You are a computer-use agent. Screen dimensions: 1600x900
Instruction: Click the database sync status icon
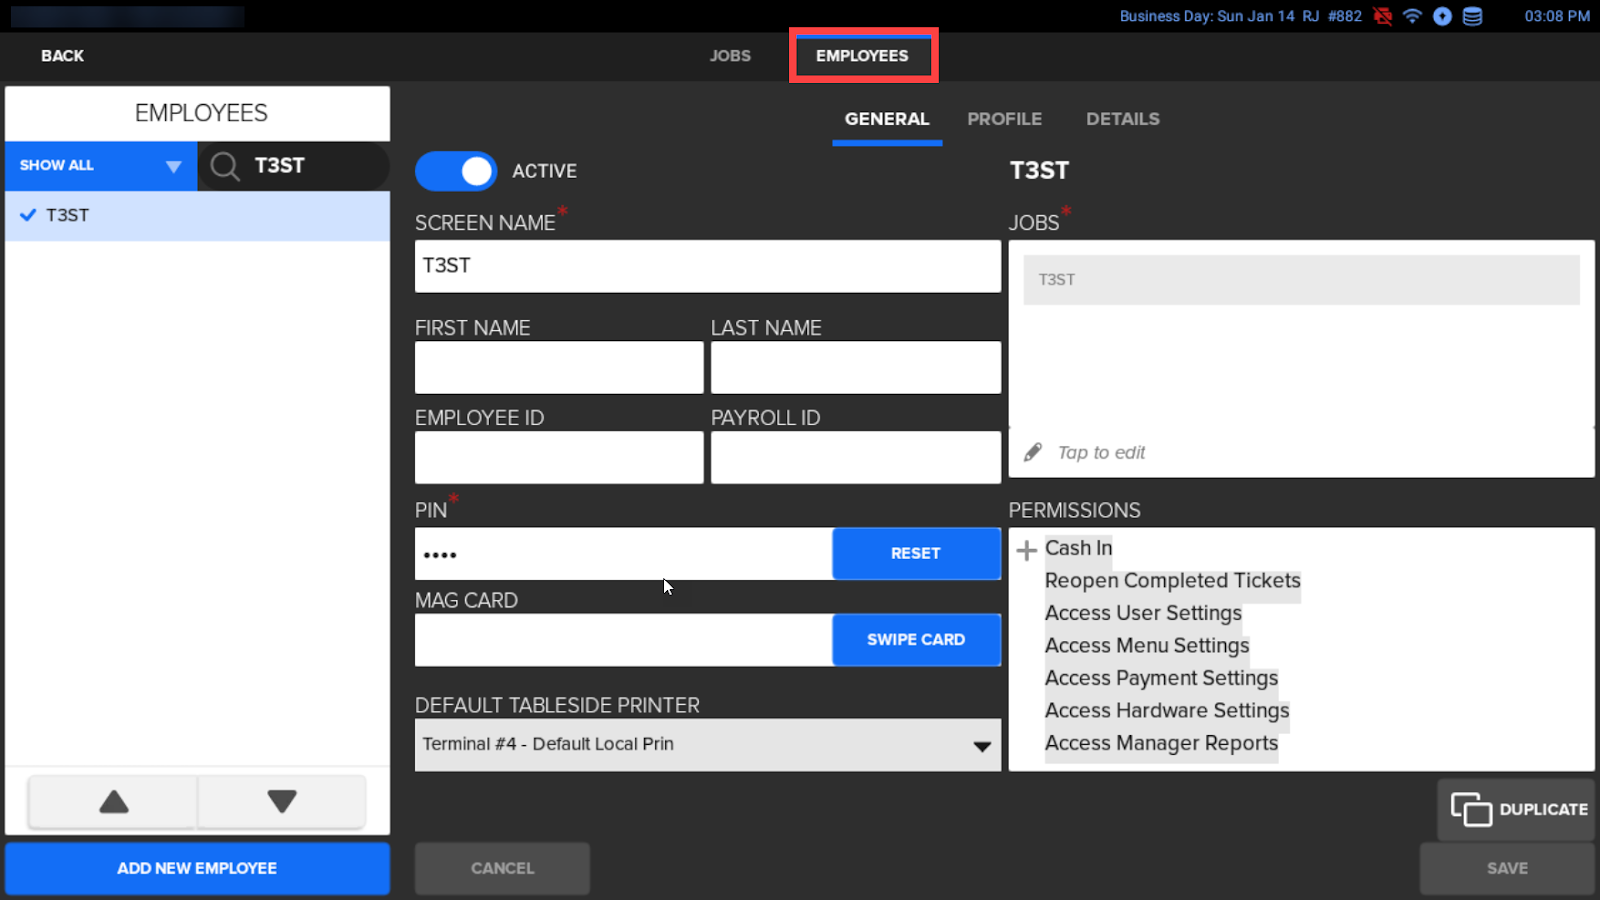[1472, 16]
